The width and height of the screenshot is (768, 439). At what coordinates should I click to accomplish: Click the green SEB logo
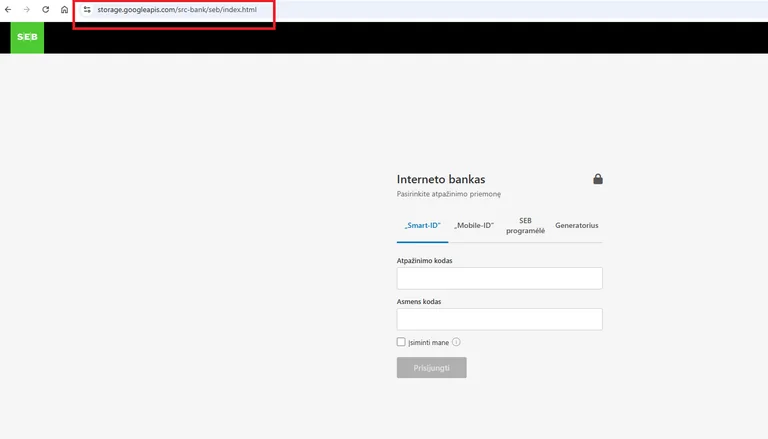click(x=27, y=37)
